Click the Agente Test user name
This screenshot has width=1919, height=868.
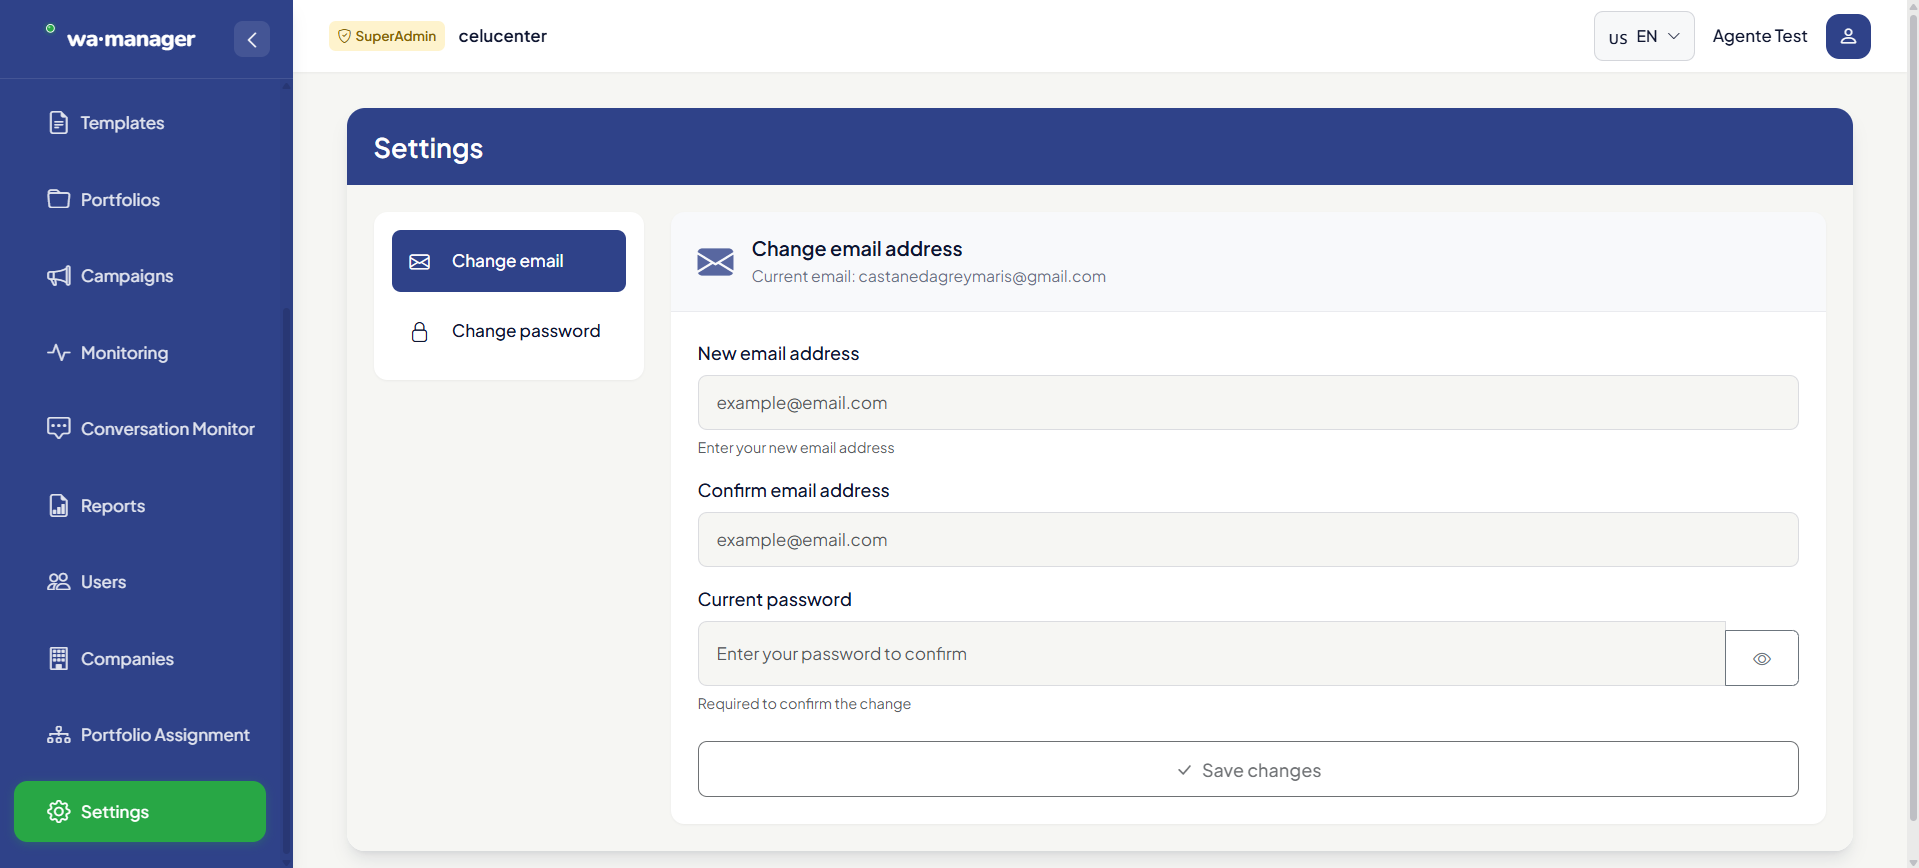(x=1760, y=36)
